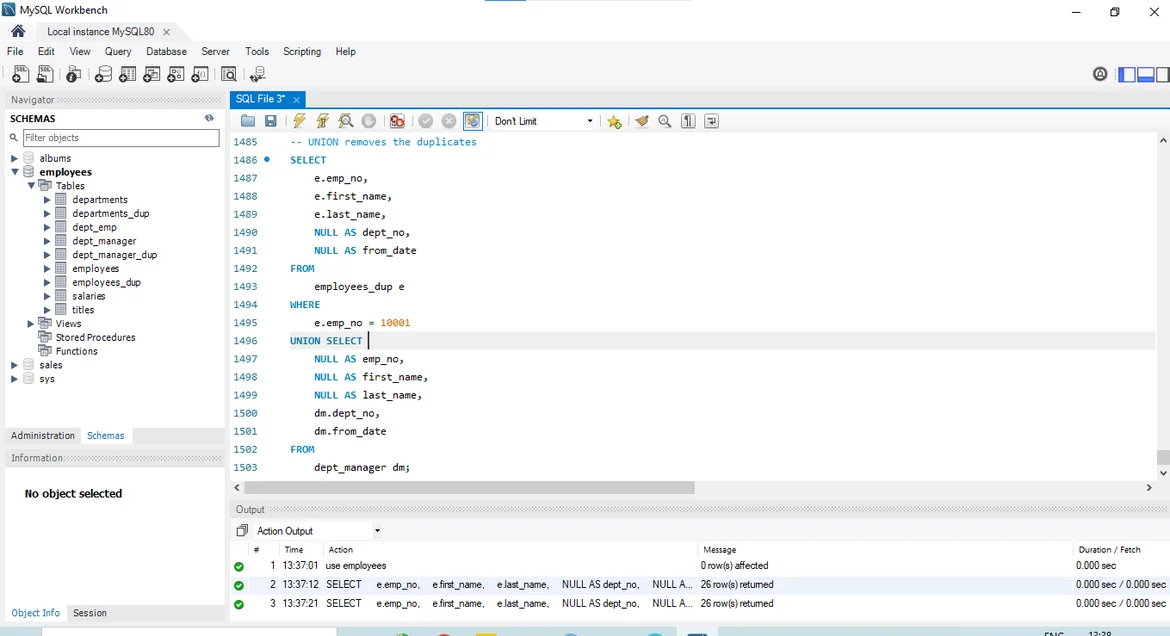The width and height of the screenshot is (1170, 636).
Task: Click the Filter objects search field
Action: (x=120, y=138)
